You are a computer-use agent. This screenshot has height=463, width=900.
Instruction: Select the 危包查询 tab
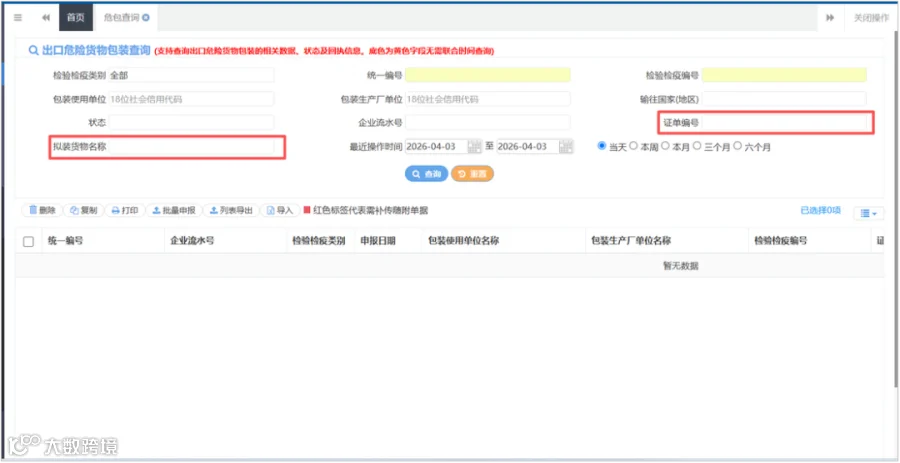pyautogui.click(x=122, y=18)
